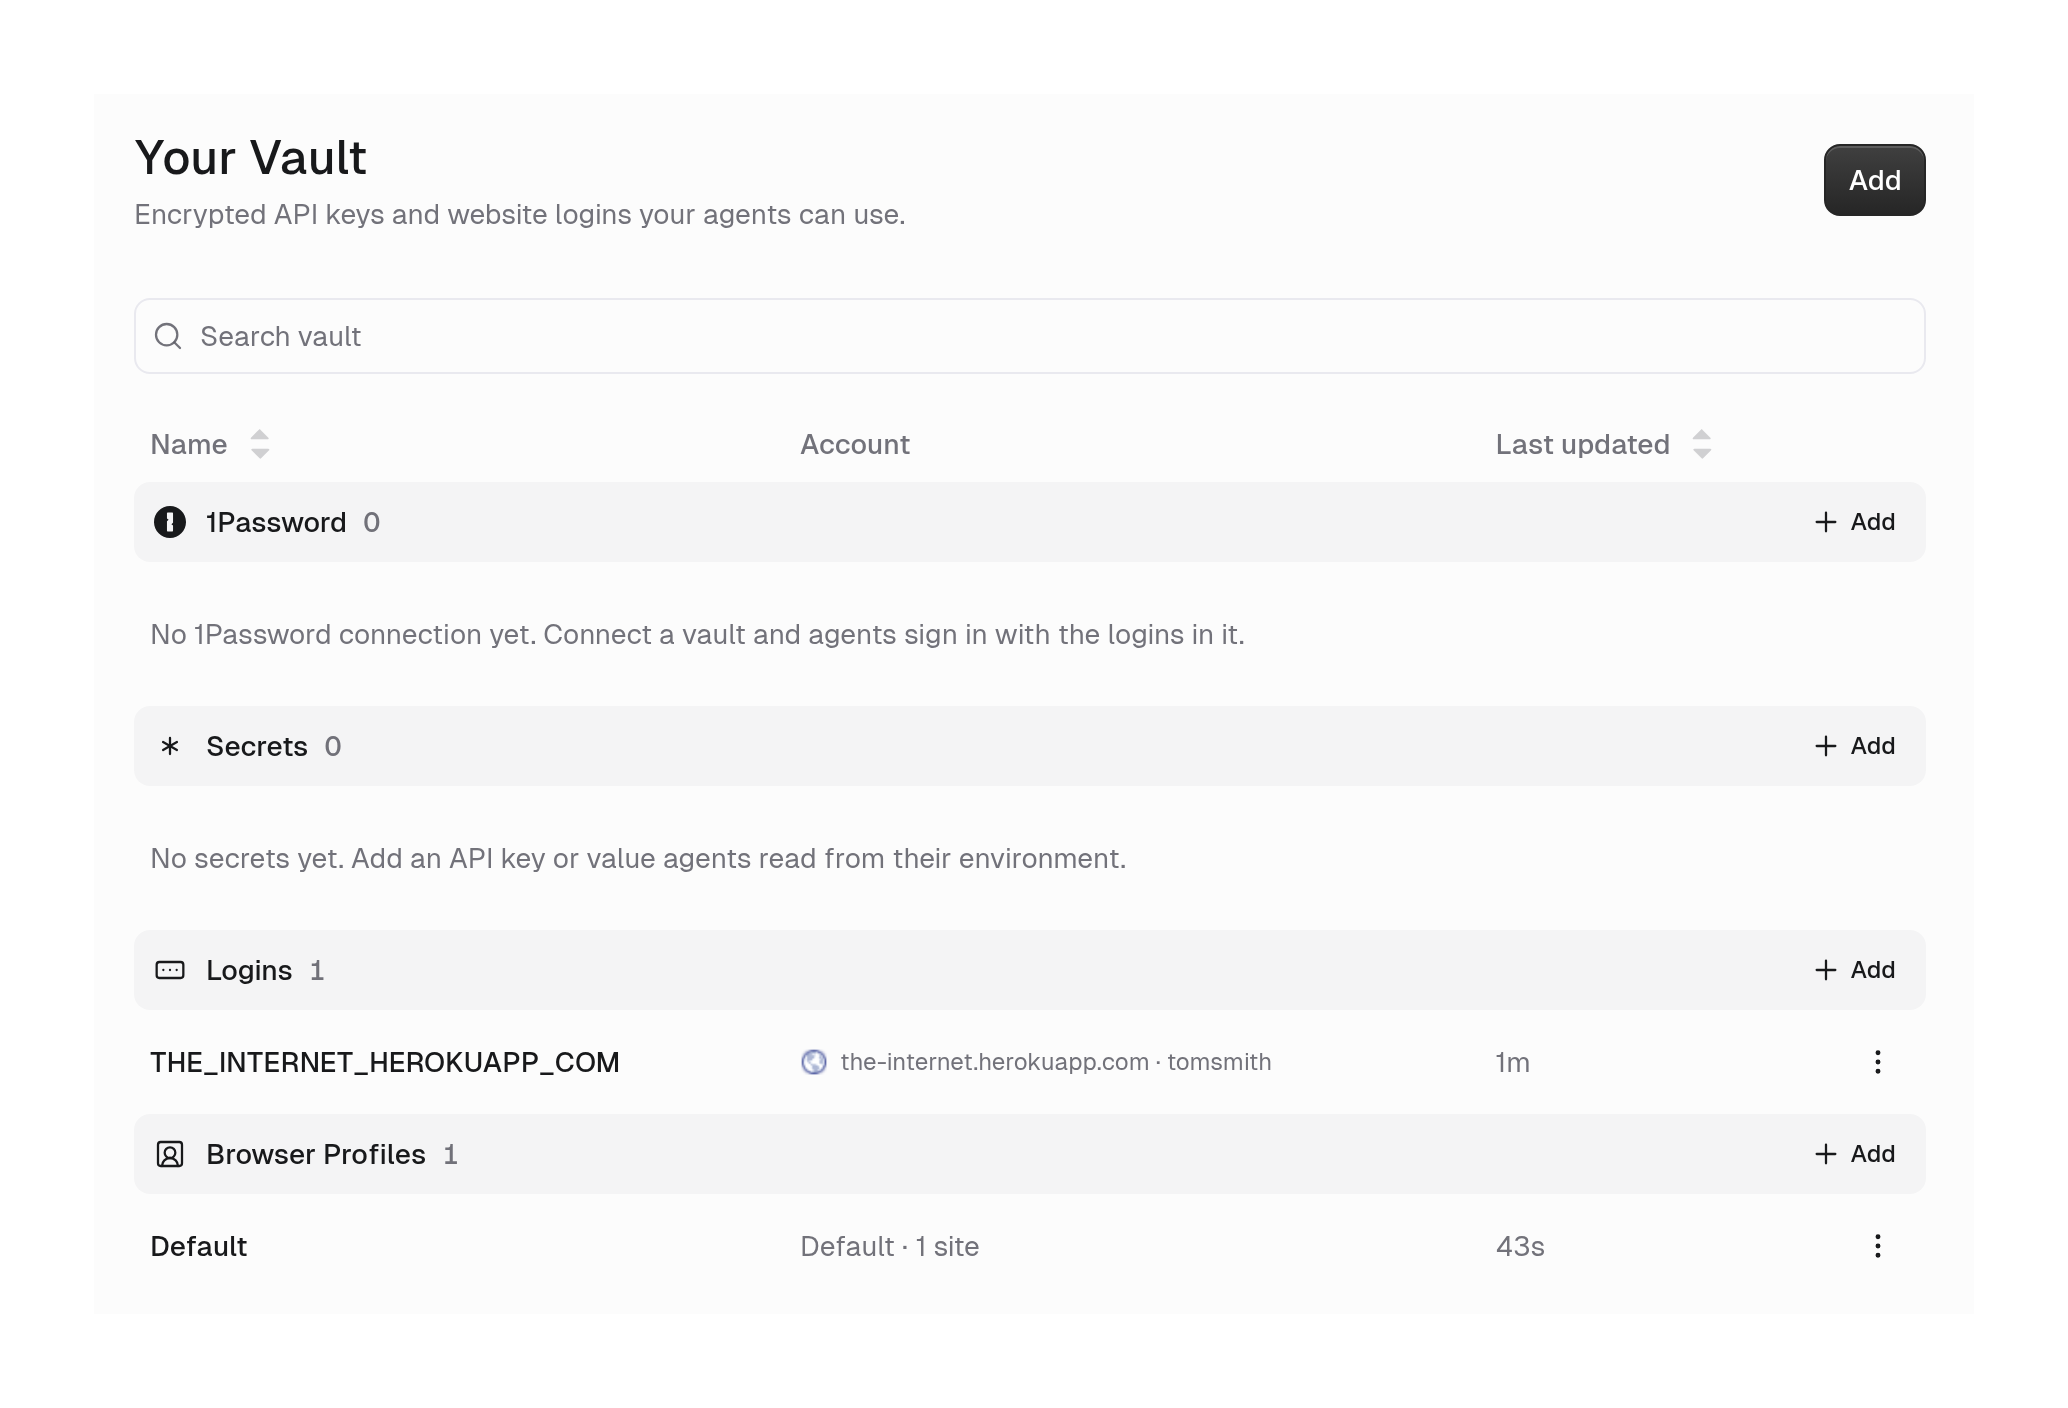Click the Account column header
This screenshot has width=2068, height=1408.
(x=854, y=444)
